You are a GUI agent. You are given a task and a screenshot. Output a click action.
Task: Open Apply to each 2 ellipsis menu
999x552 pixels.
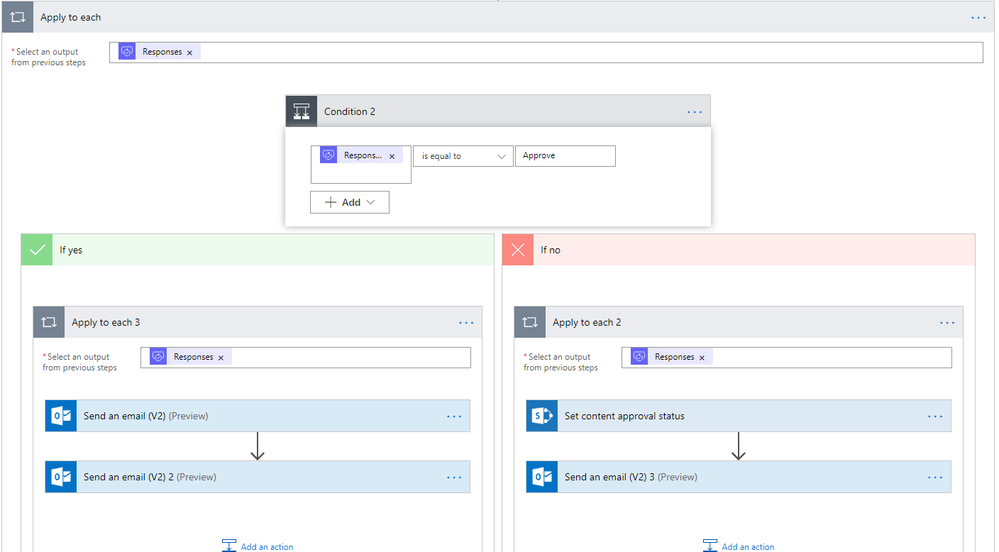coord(947,323)
